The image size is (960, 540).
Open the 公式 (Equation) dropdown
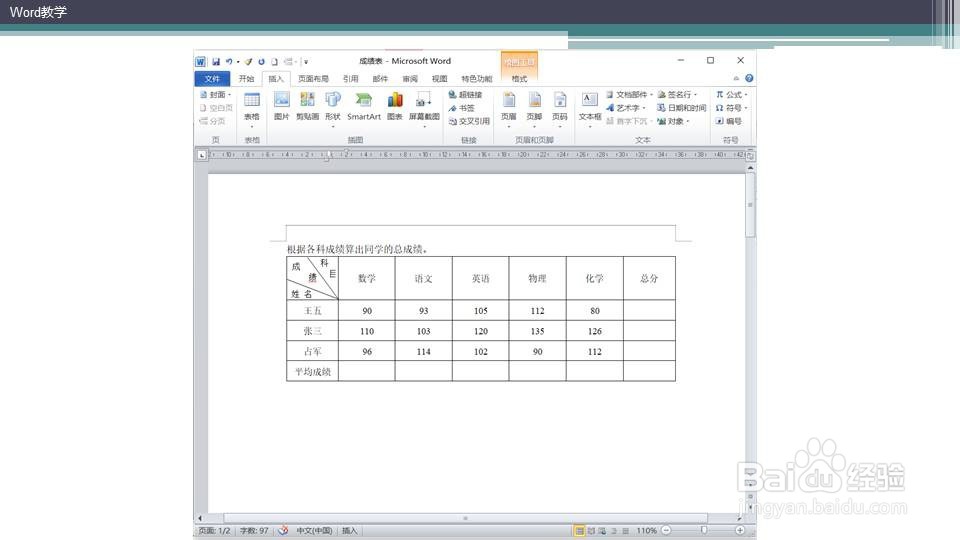click(732, 95)
